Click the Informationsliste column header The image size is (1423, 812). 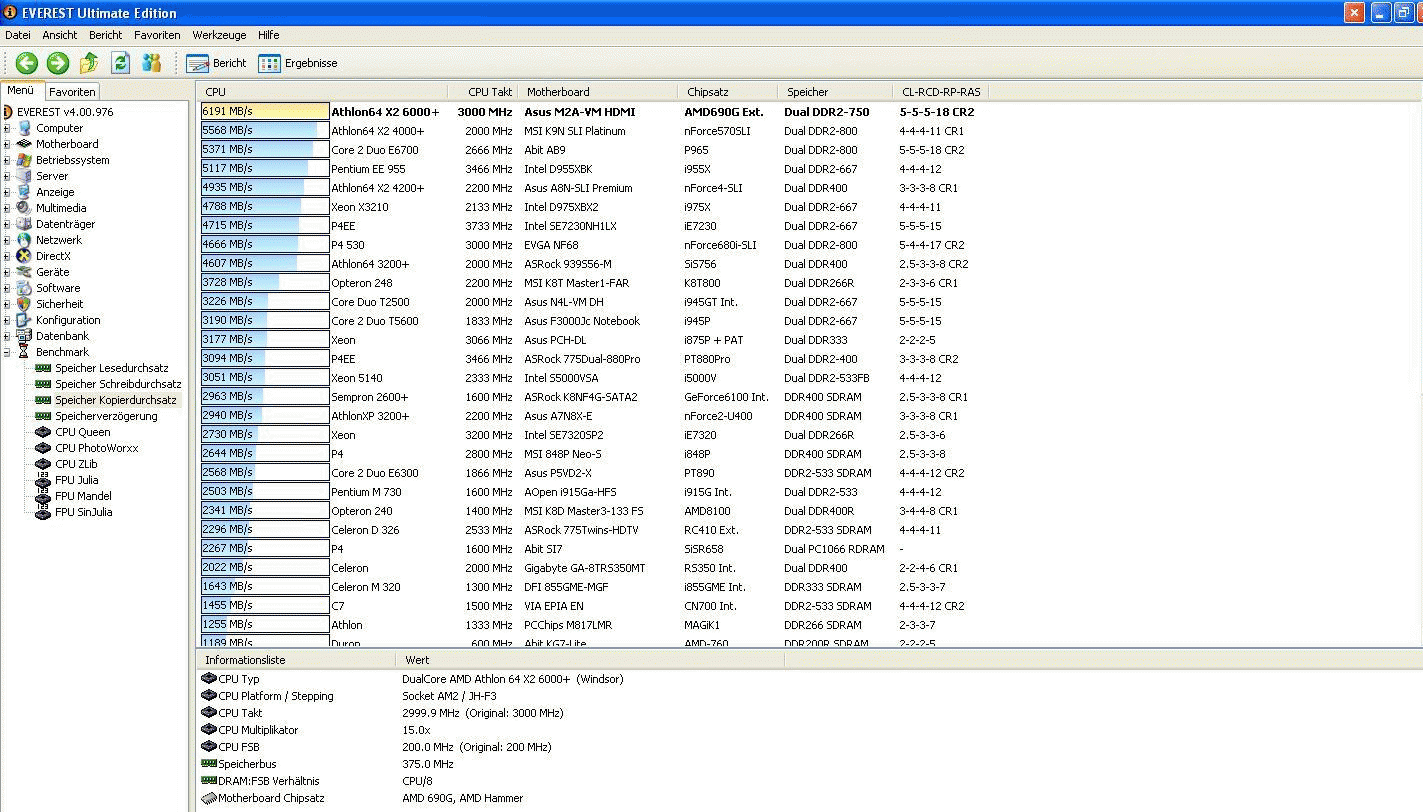[x=297, y=660]
